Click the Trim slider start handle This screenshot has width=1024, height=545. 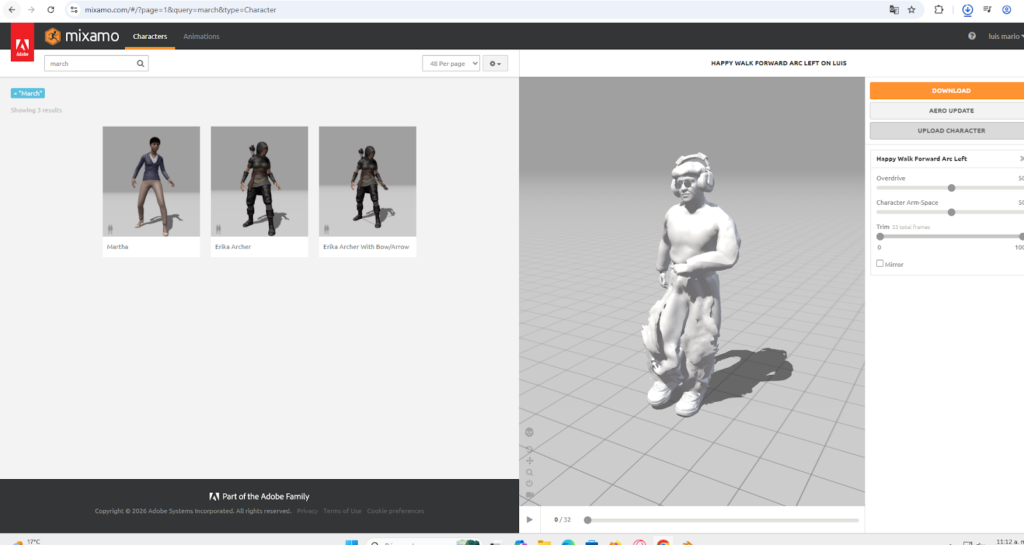(x=880, y=236)
